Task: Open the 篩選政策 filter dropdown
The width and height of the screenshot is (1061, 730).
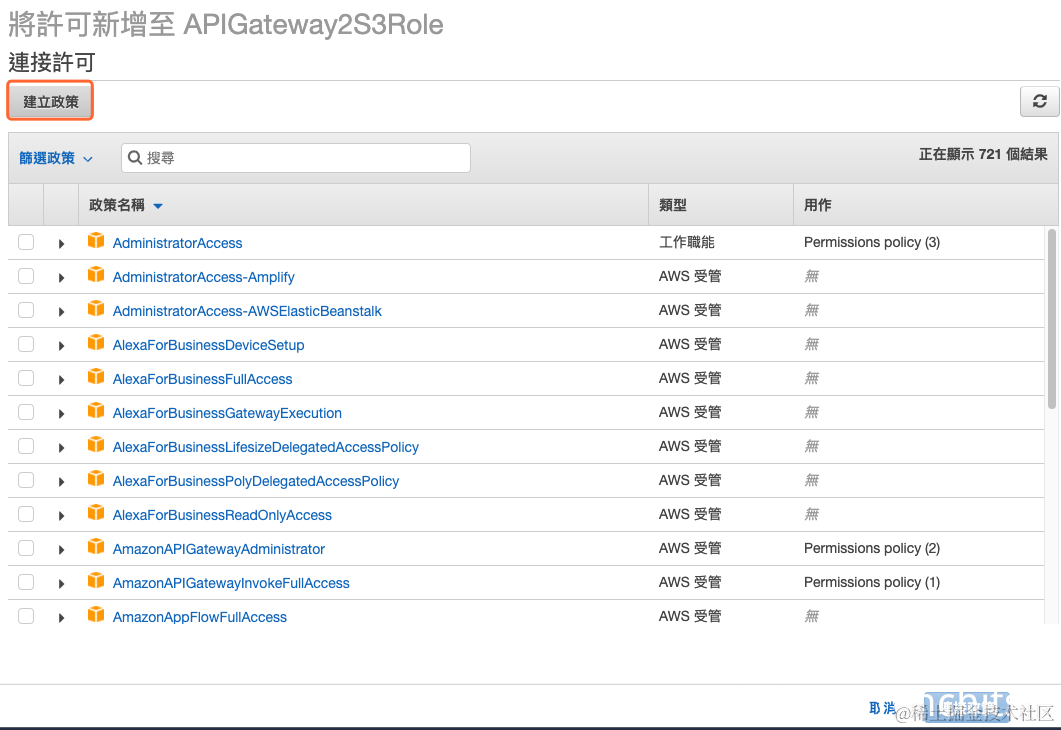Action: pos(55,158)
